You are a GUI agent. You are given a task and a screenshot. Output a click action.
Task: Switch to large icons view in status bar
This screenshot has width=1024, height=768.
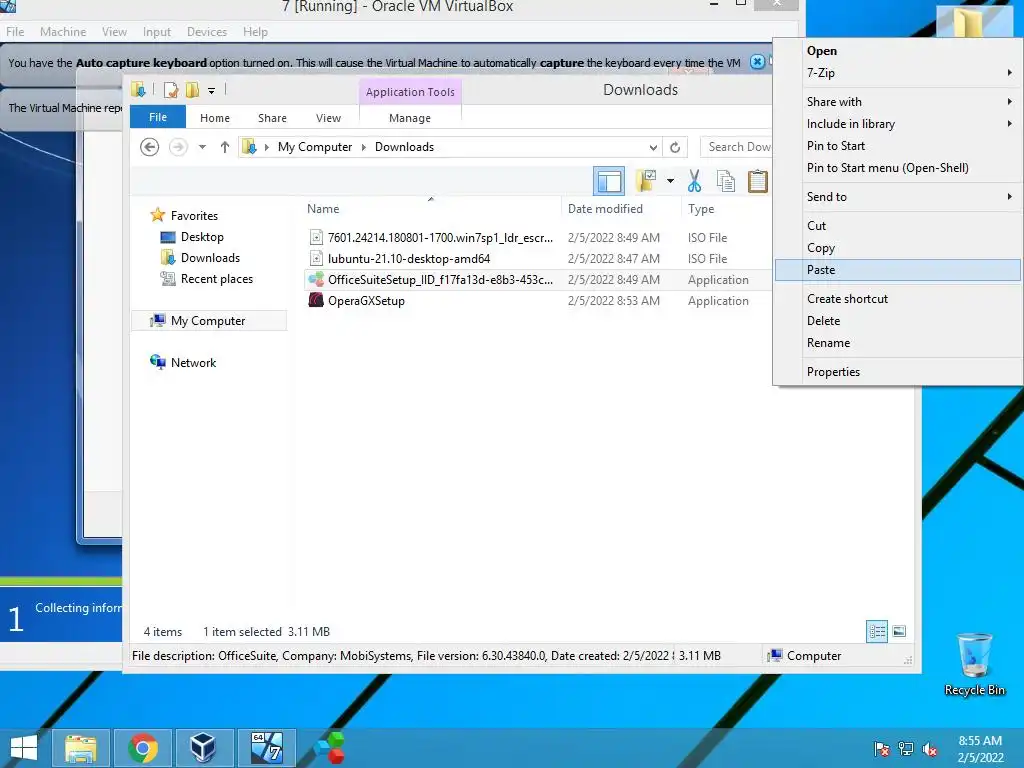[x=899, y=631]
